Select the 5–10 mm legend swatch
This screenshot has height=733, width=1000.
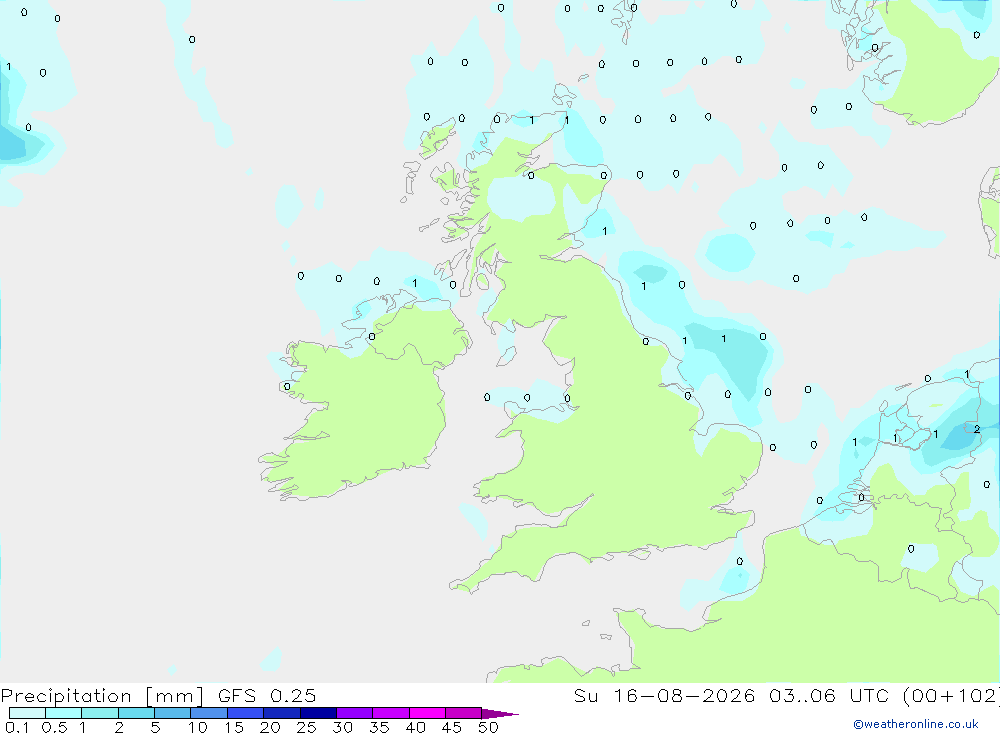pos(173,713)
